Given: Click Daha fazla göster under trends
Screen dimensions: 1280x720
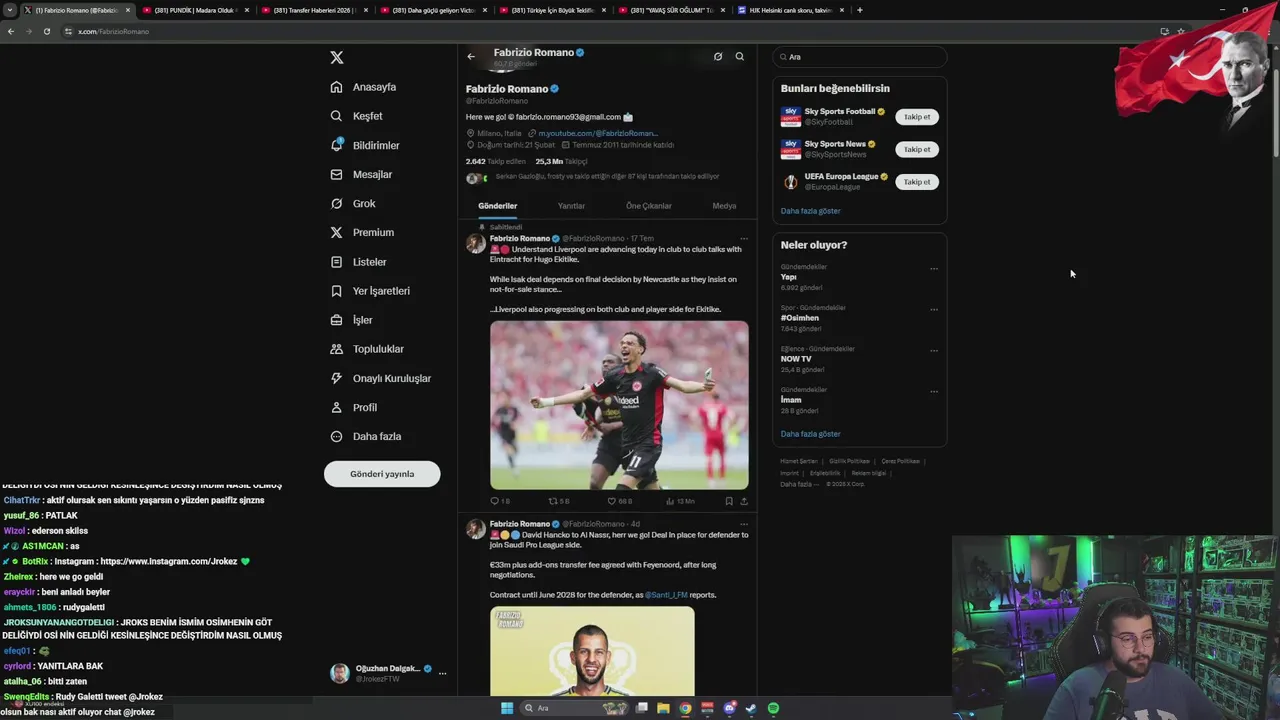Looking at the screenshot, I should click(810, 434).
